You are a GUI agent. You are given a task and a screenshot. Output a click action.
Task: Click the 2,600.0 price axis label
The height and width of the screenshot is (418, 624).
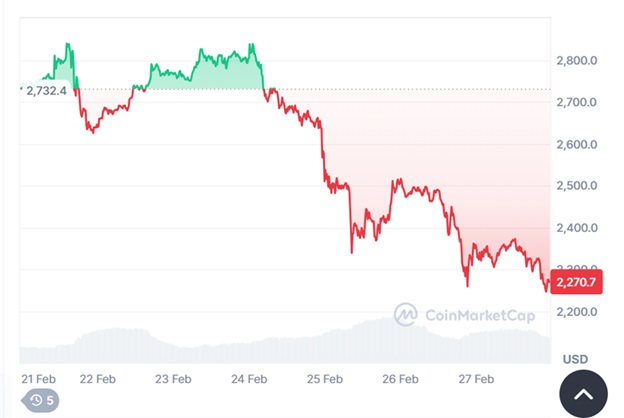click(576, 144)
